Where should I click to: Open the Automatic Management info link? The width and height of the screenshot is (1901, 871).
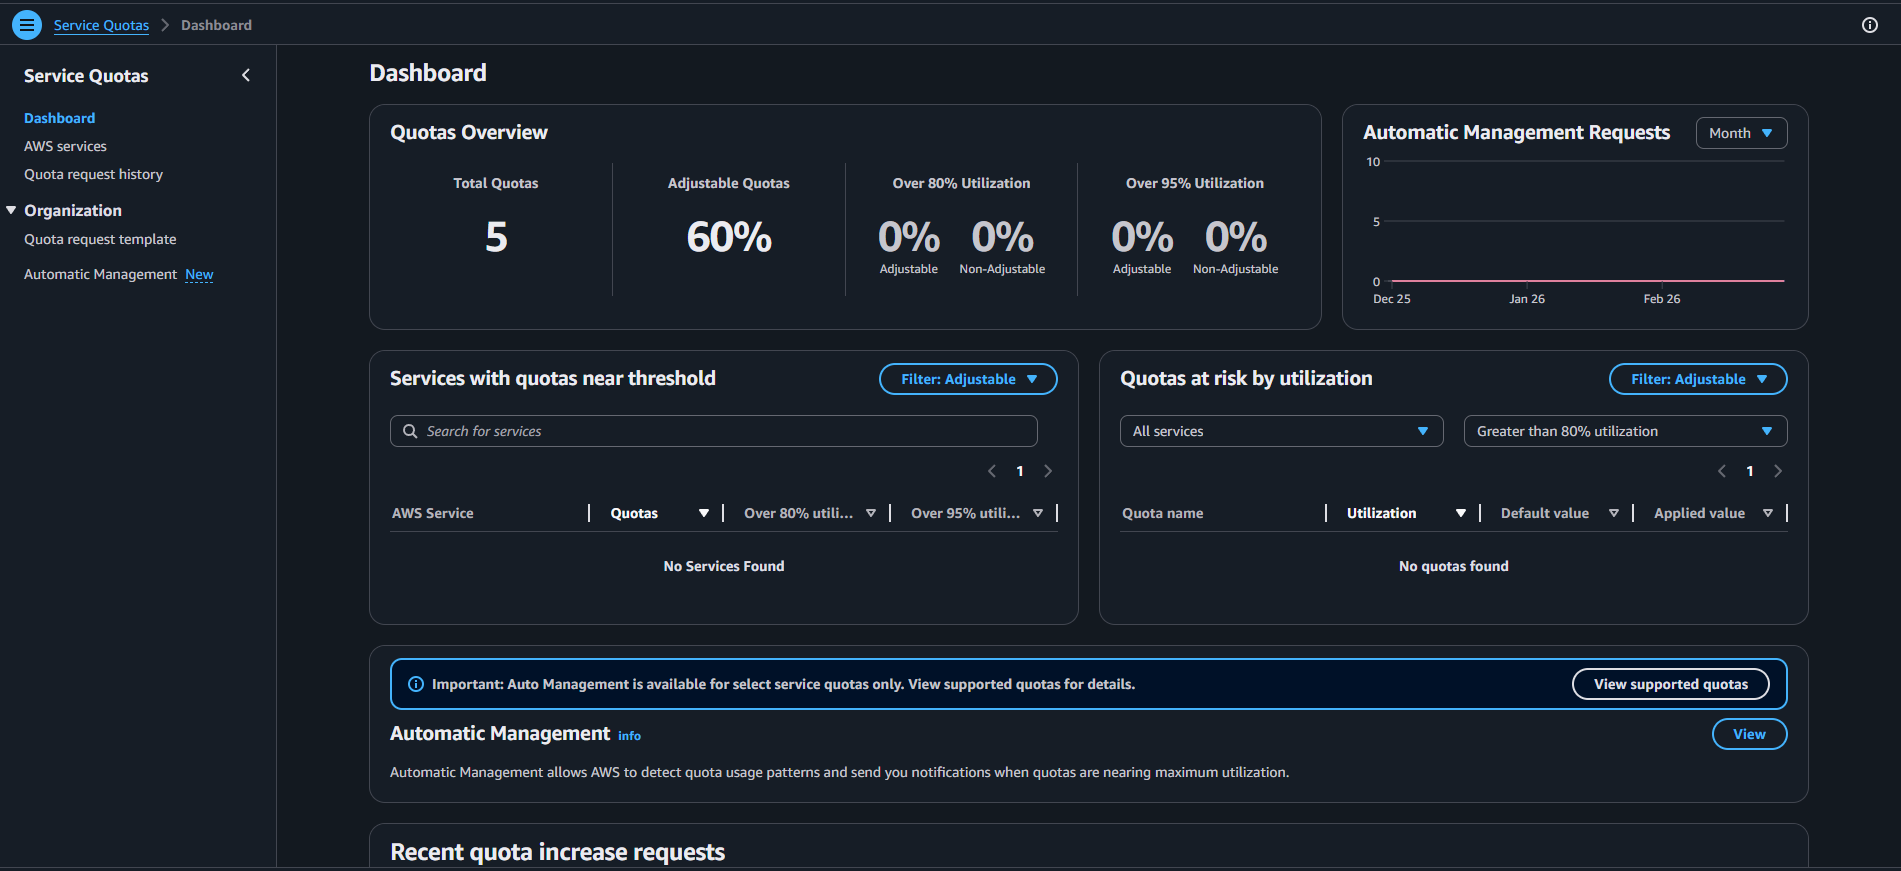coord(629,736)
